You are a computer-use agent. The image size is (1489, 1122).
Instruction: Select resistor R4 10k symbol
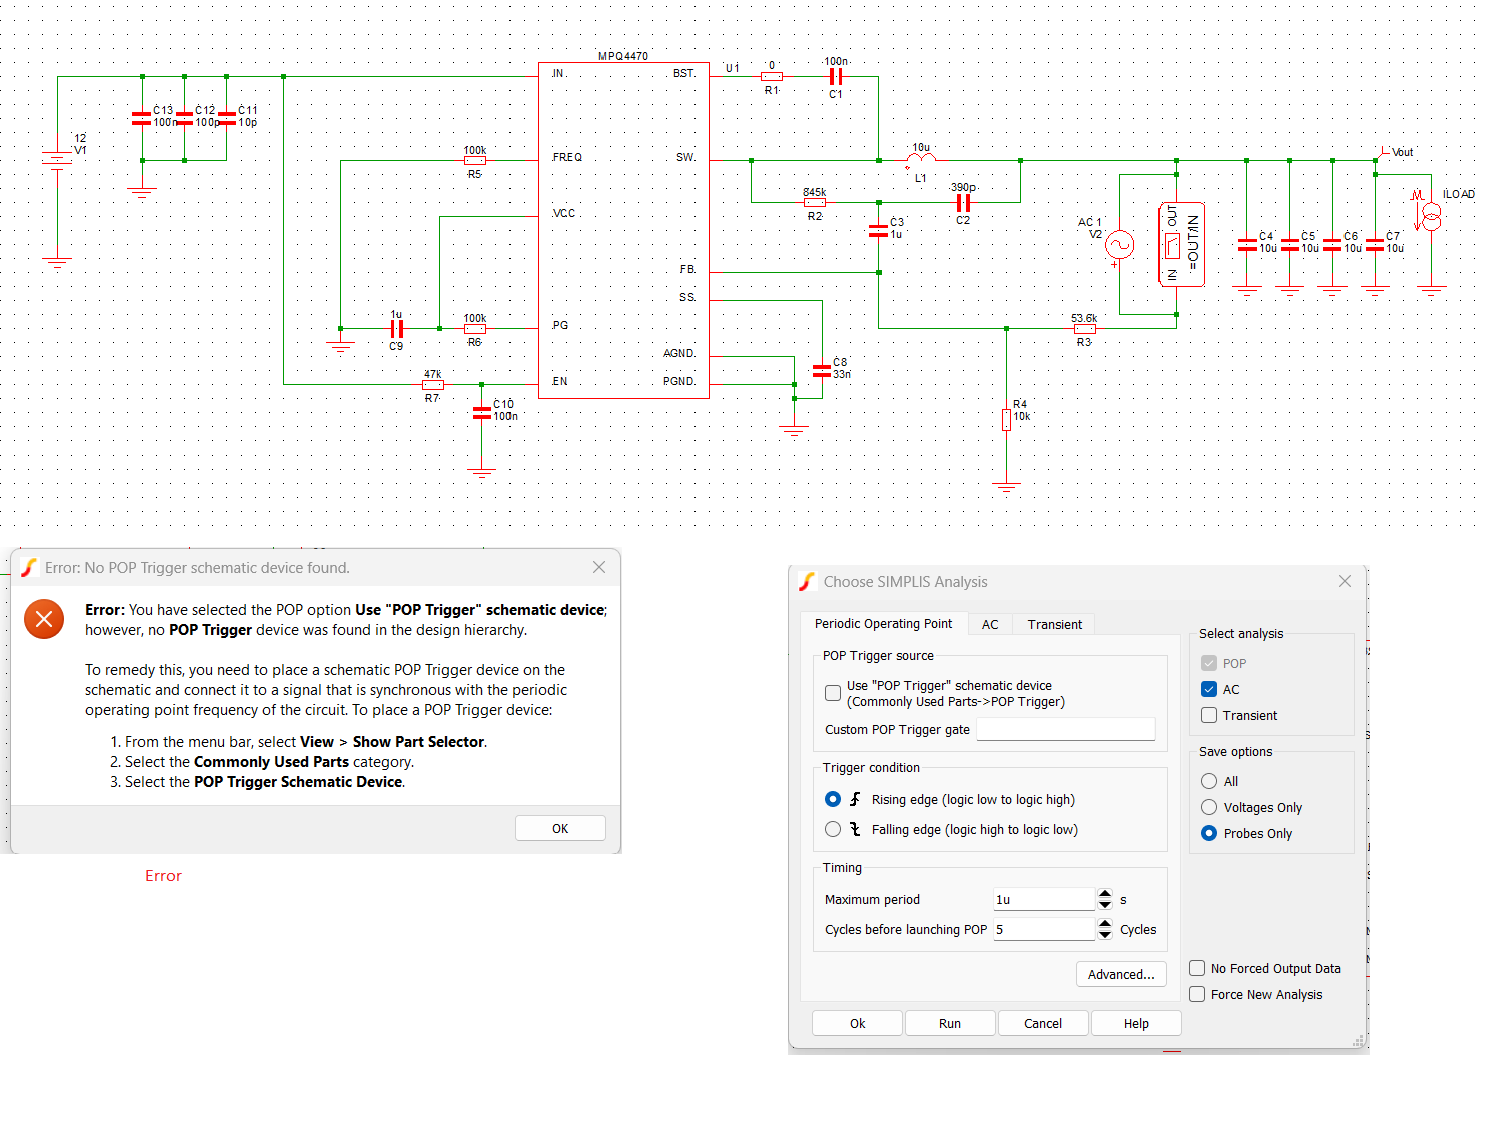1006,419
